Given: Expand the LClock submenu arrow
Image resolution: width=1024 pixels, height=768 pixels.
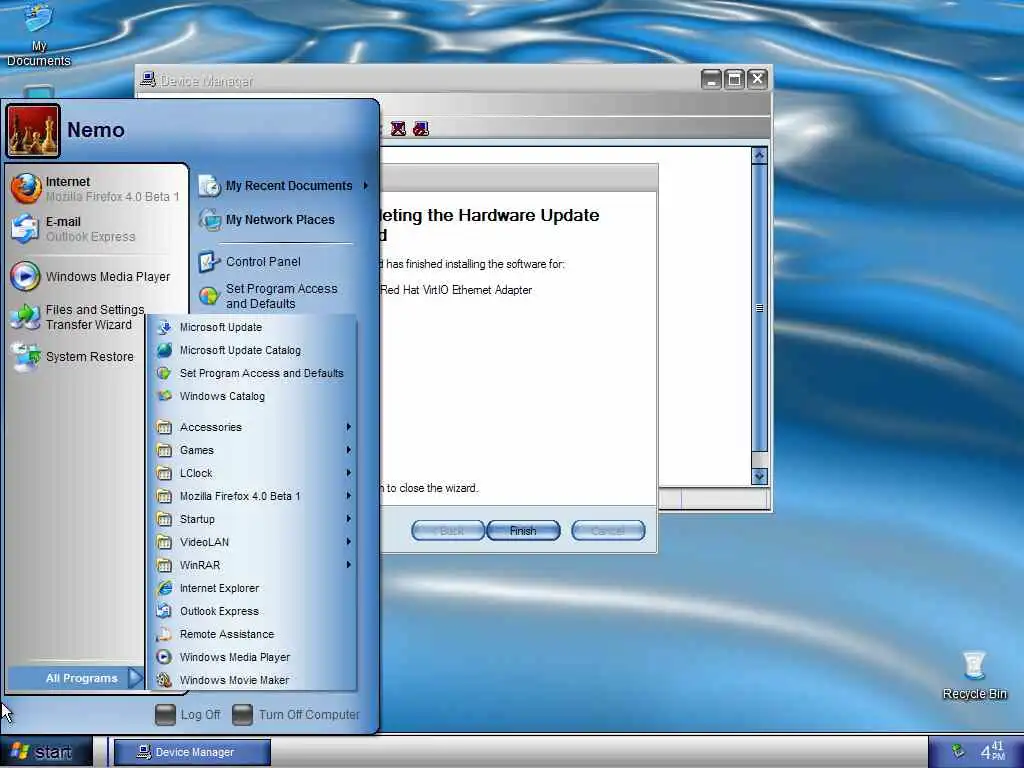Looking at the screenshot, I should (x=349, y=472).
